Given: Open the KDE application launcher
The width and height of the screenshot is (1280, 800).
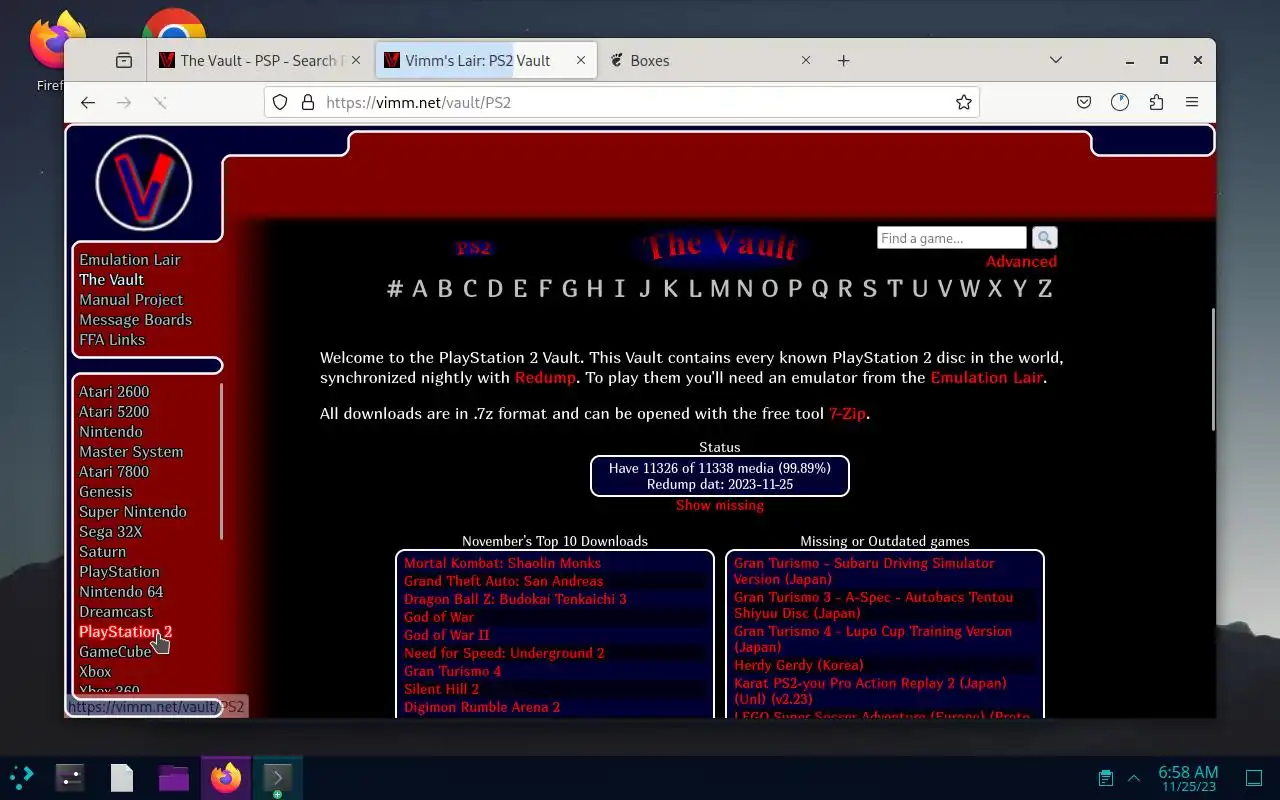Looking at the screenshot, I should 22,777.
